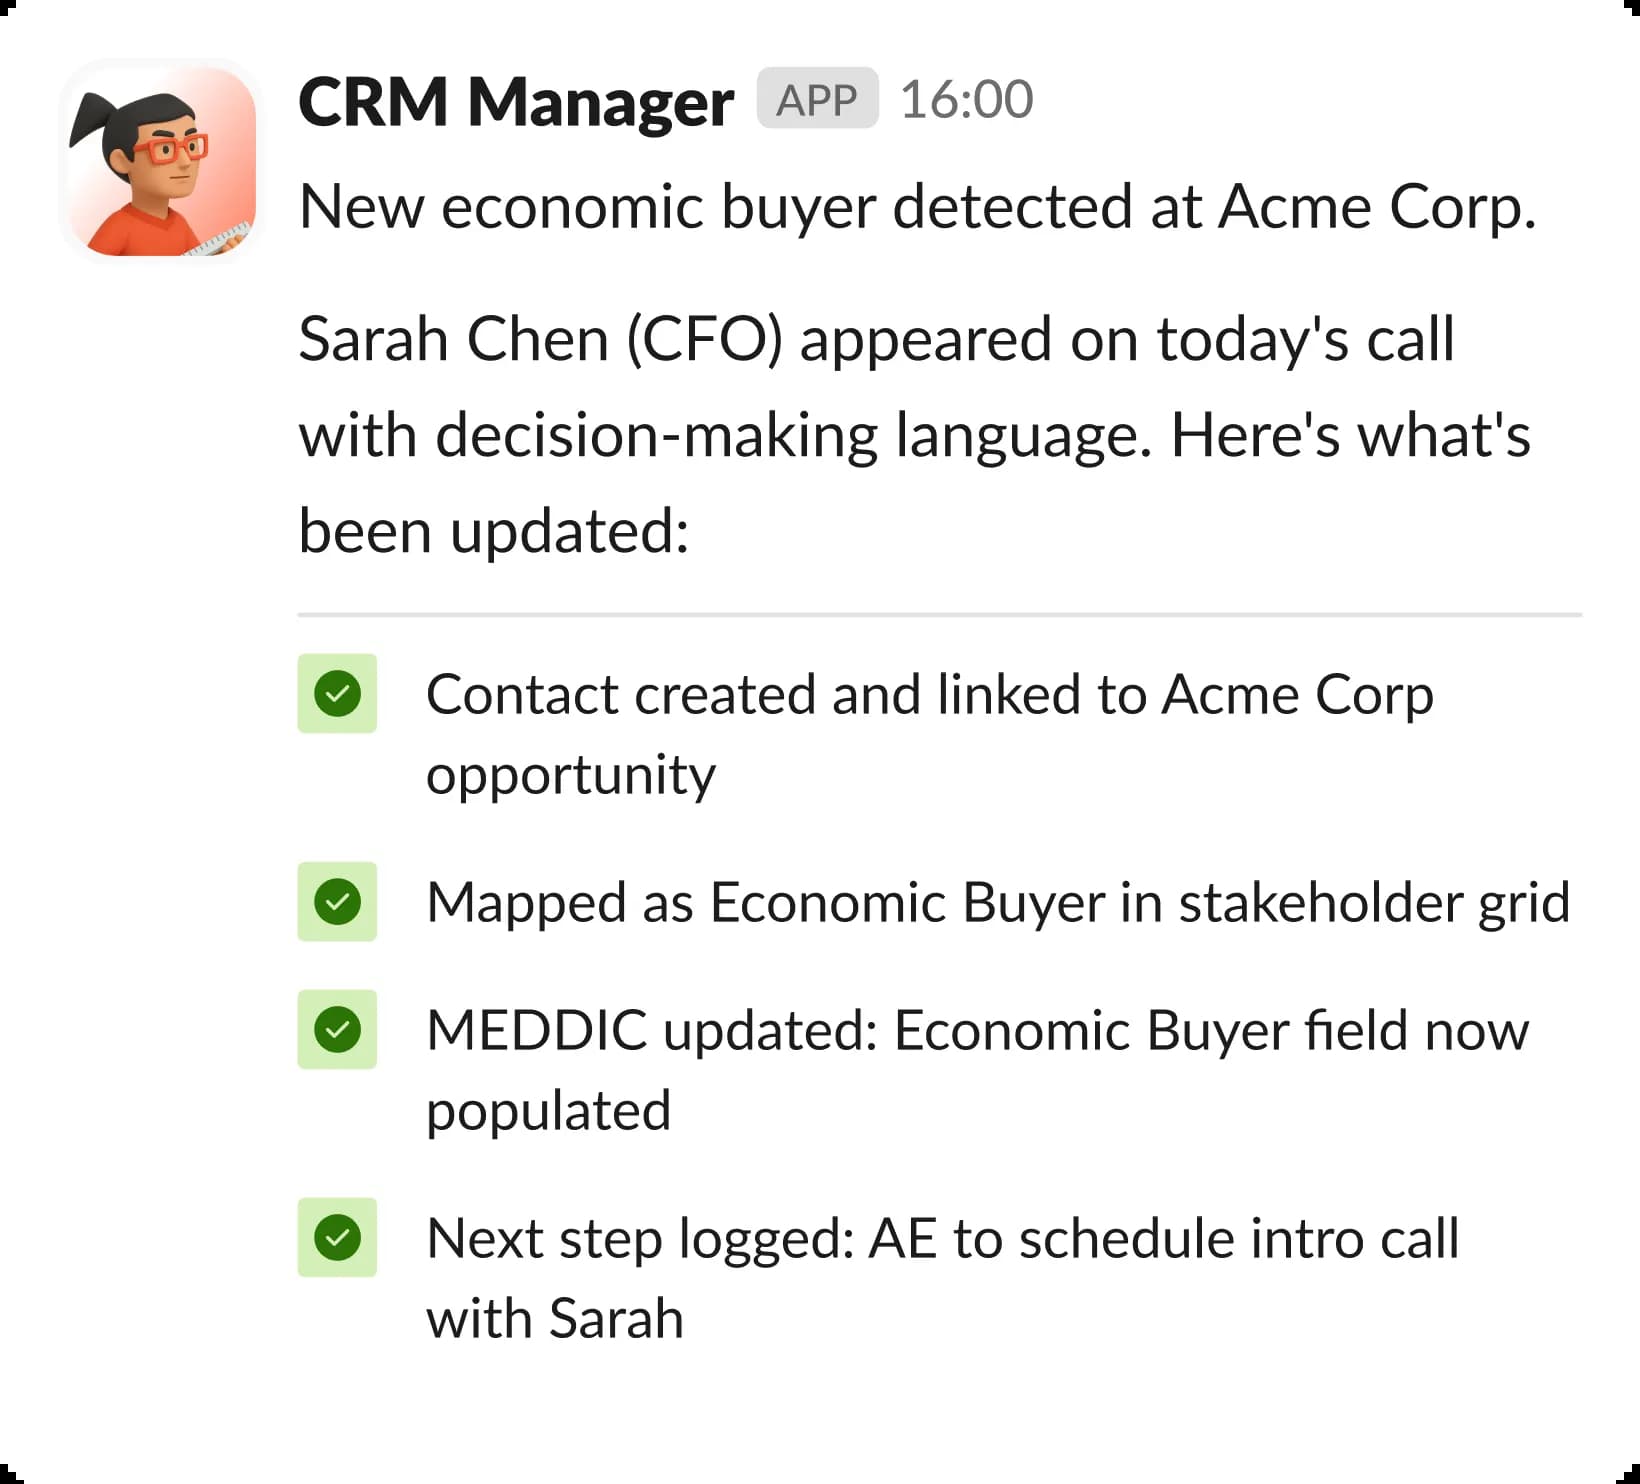The height and width of the screenshot is (1484, 1640).
Task: Open the CRM Manager sender name
Action: pos(516,102)
